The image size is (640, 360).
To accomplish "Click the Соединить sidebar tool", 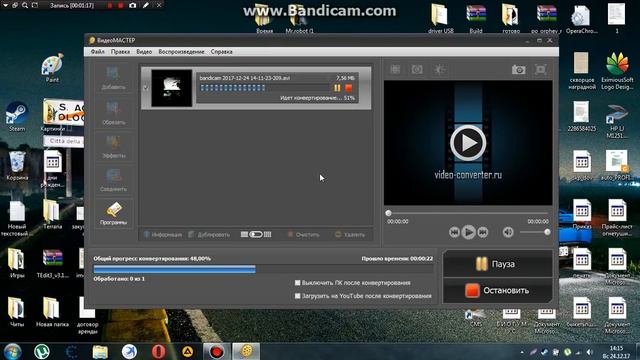I will (x=113, y=180).
